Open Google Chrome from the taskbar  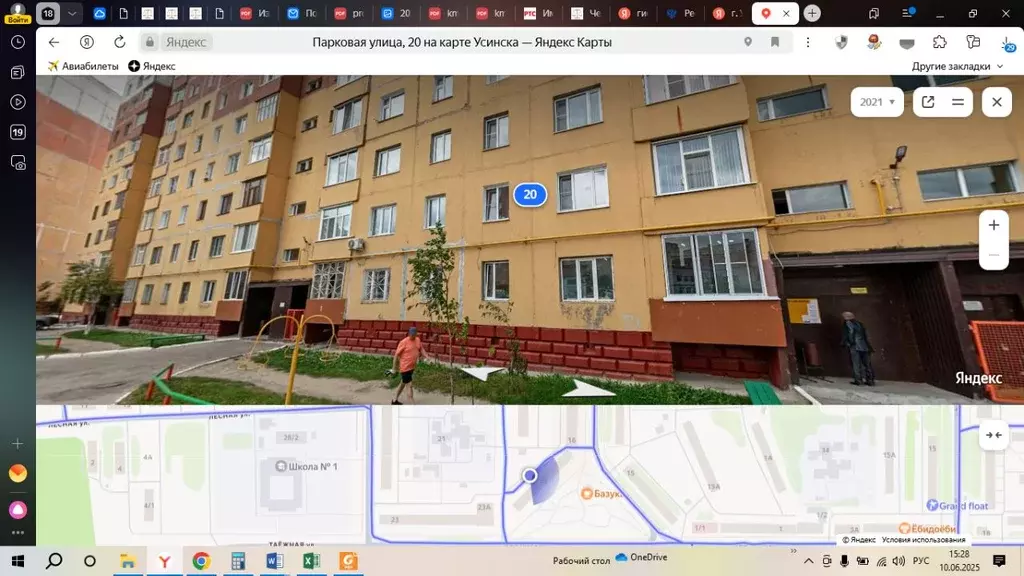201,560
